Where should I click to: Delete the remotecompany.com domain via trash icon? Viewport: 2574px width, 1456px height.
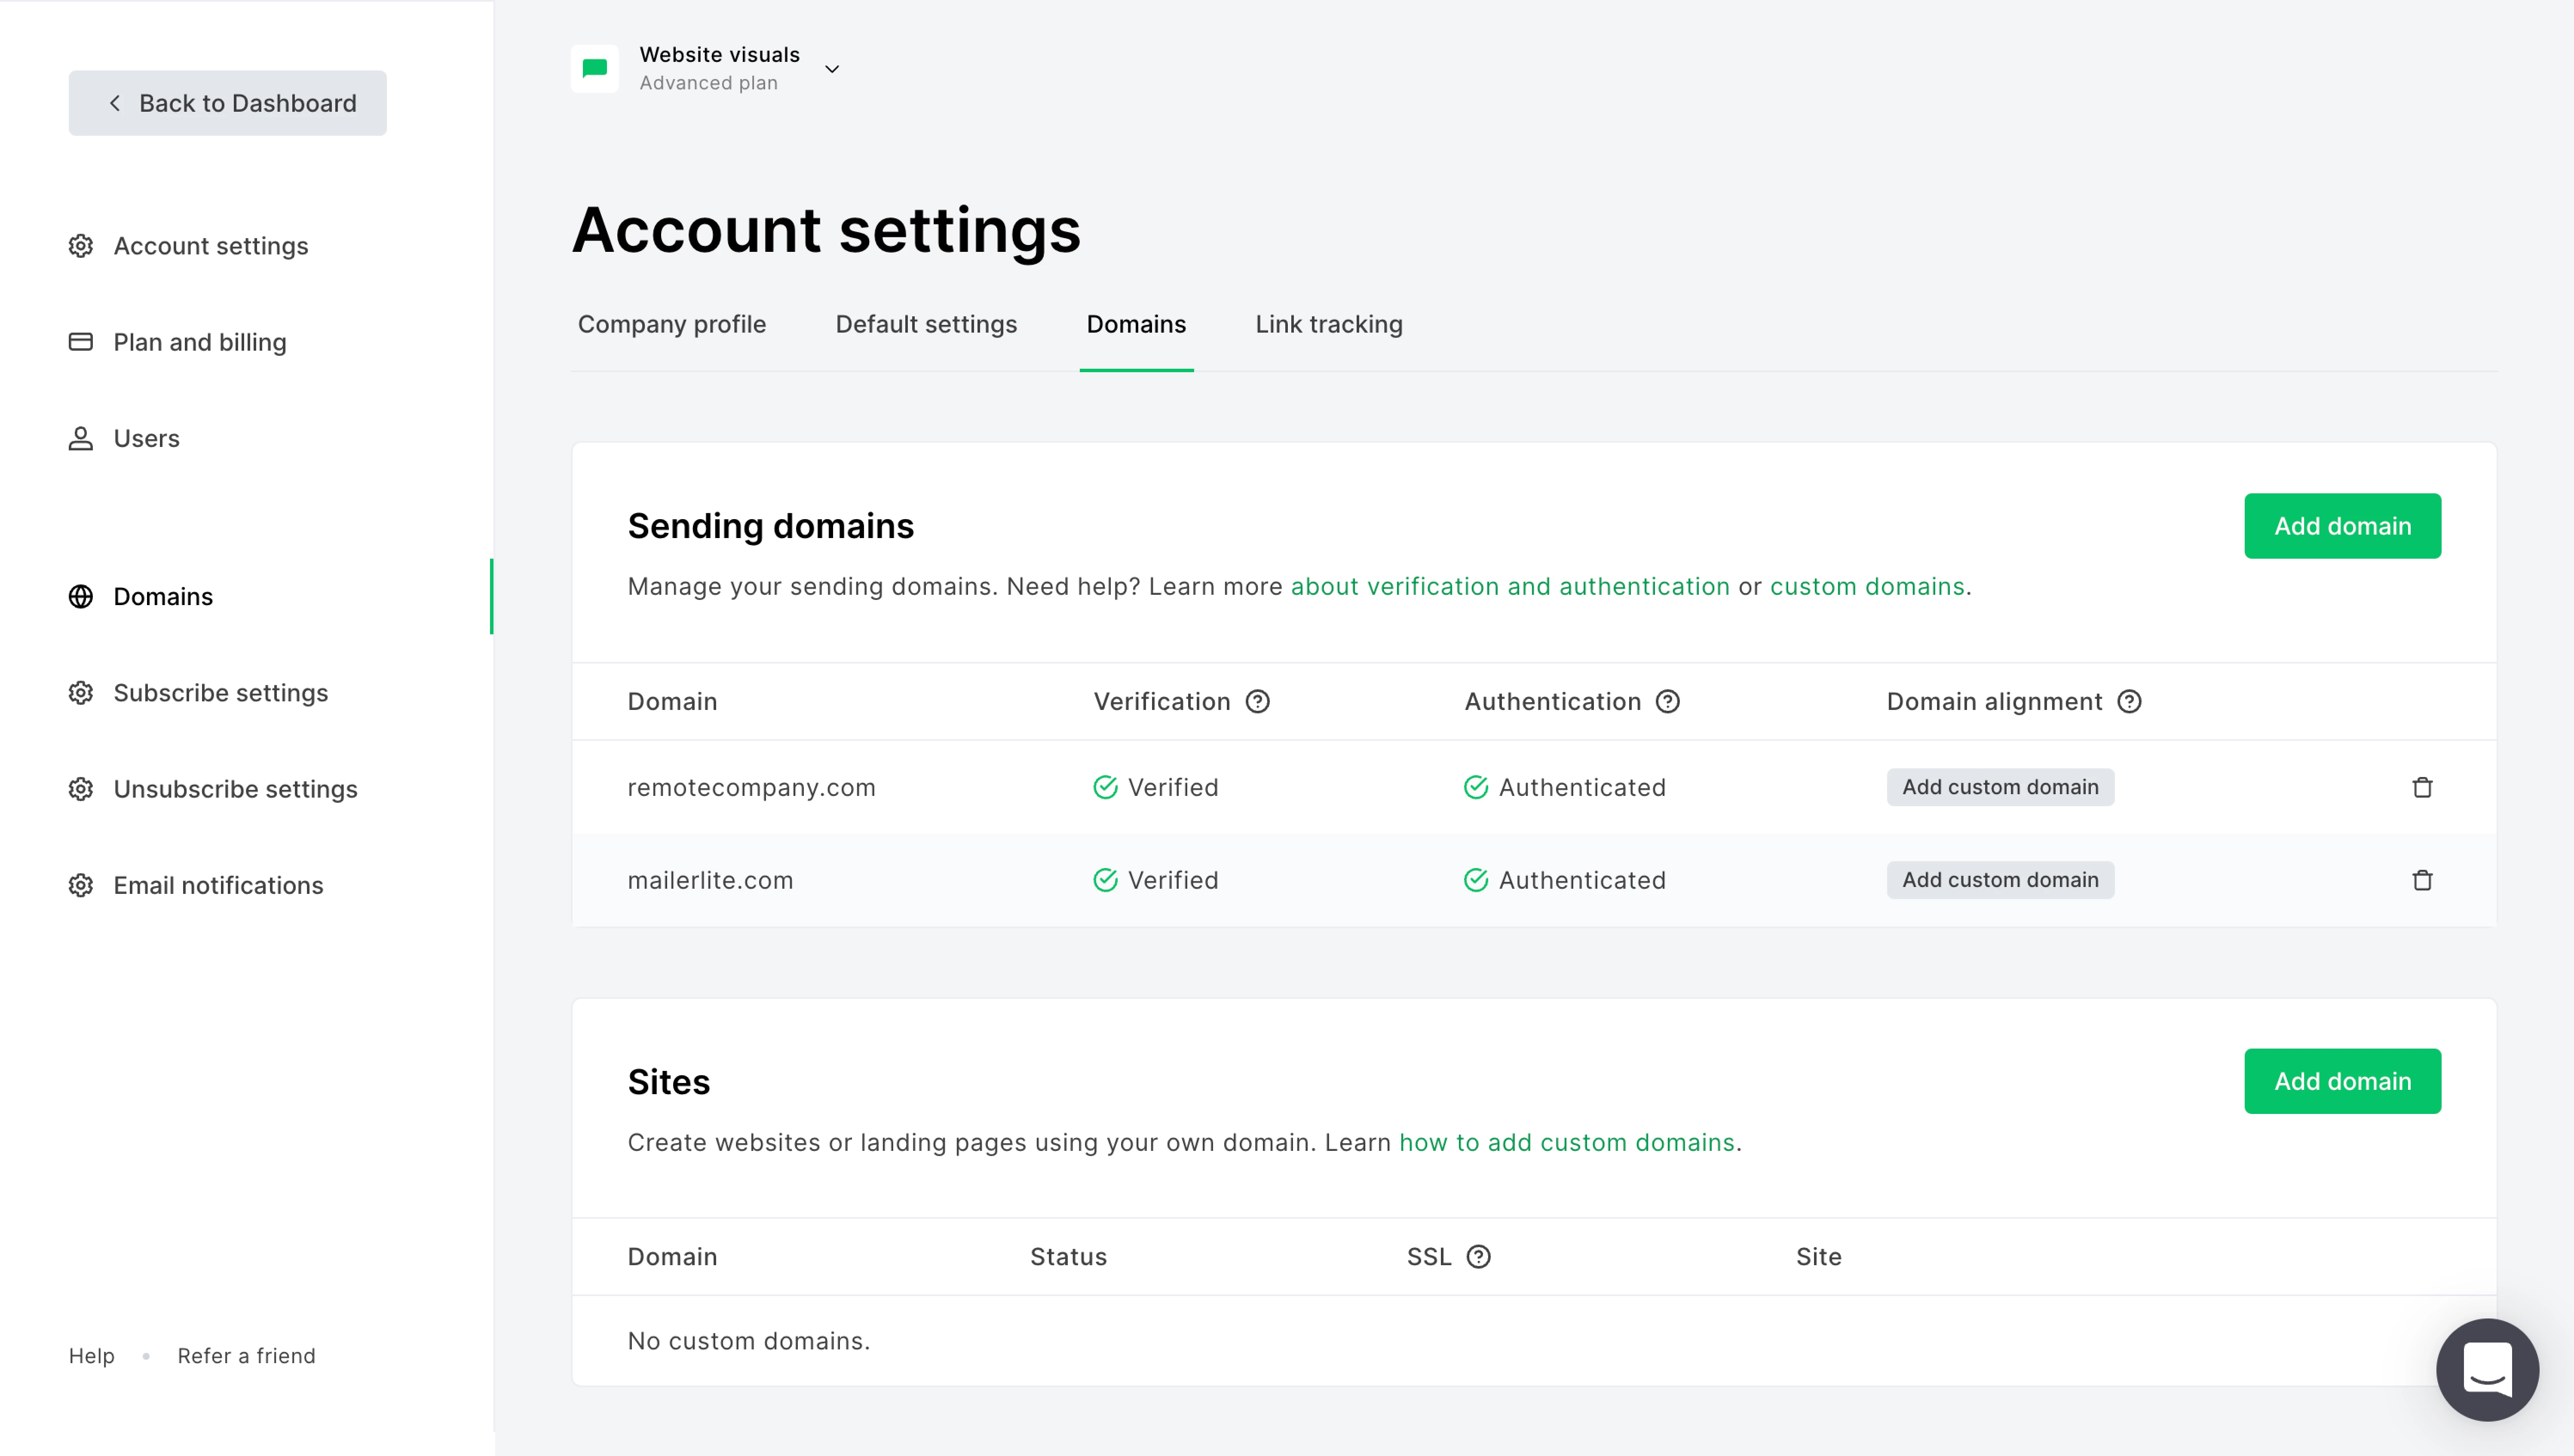pyautogui.click(x=2421, y=787)
